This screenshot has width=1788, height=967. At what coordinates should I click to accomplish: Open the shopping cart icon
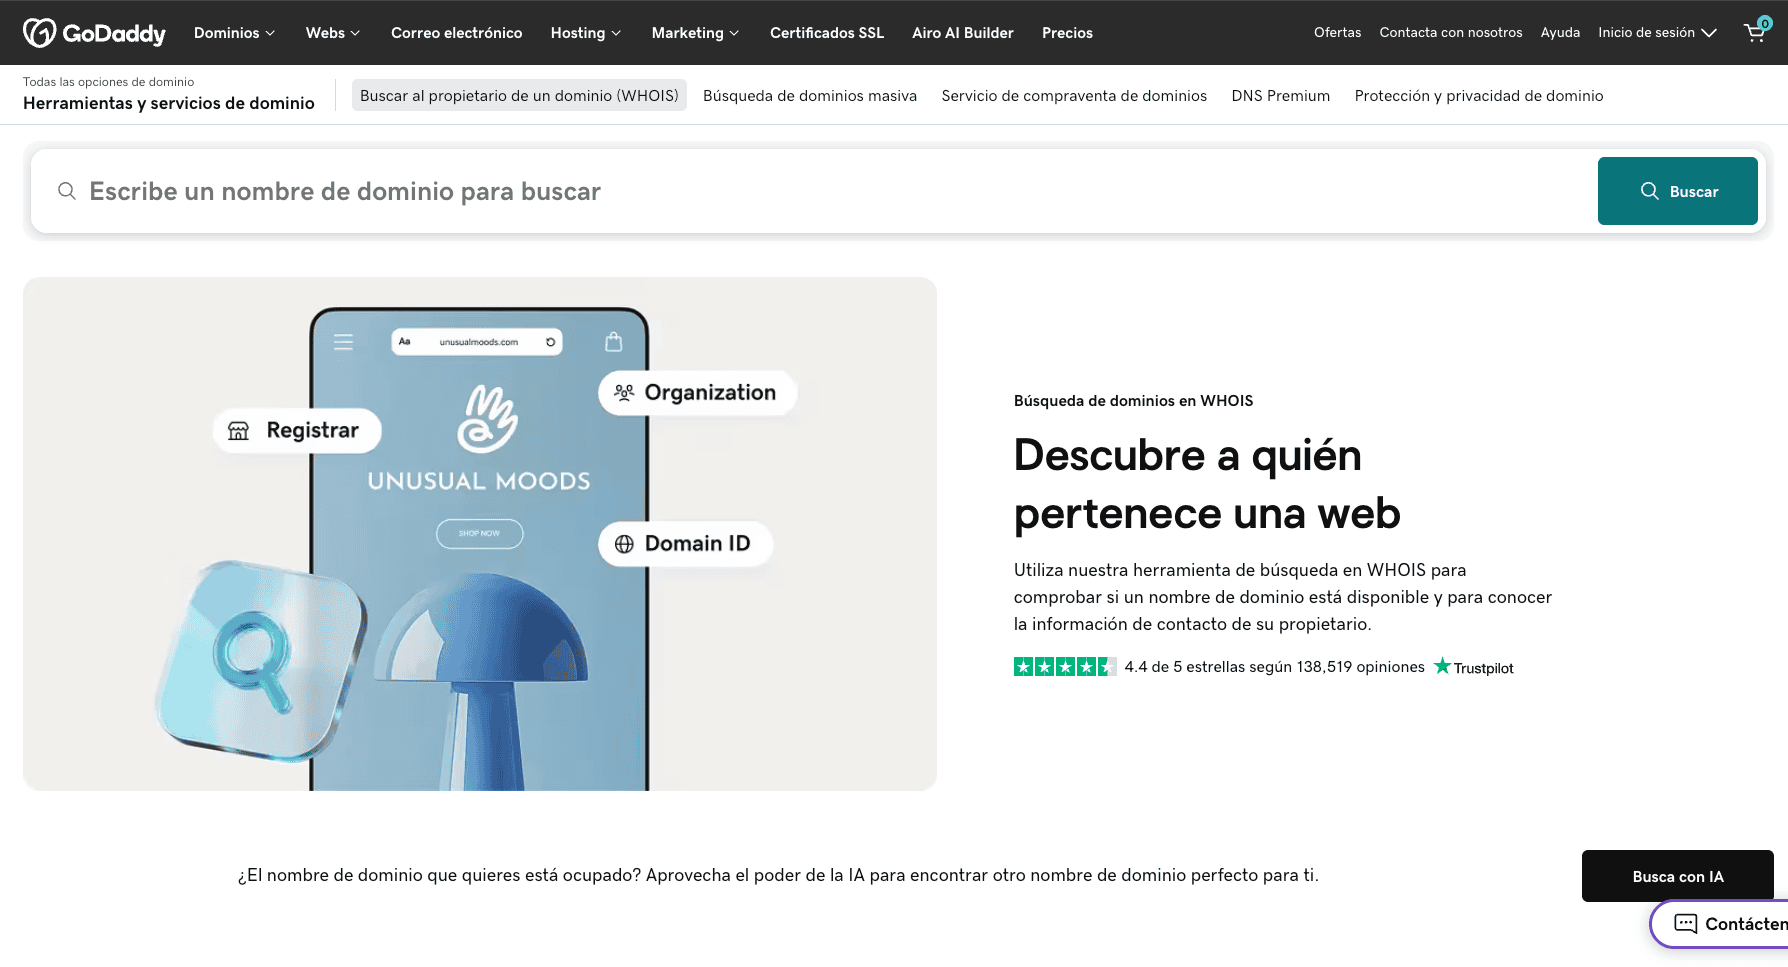point(1756,32)
